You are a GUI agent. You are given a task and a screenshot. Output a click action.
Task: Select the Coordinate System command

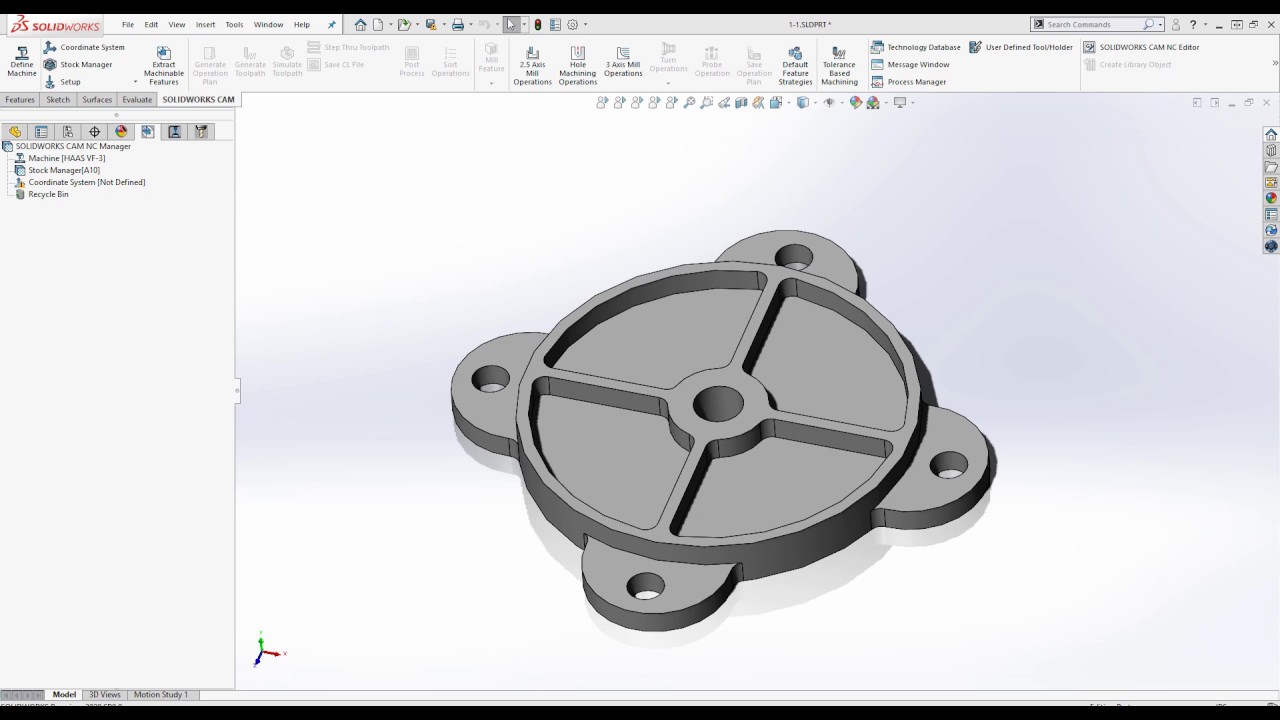point(84,47)
